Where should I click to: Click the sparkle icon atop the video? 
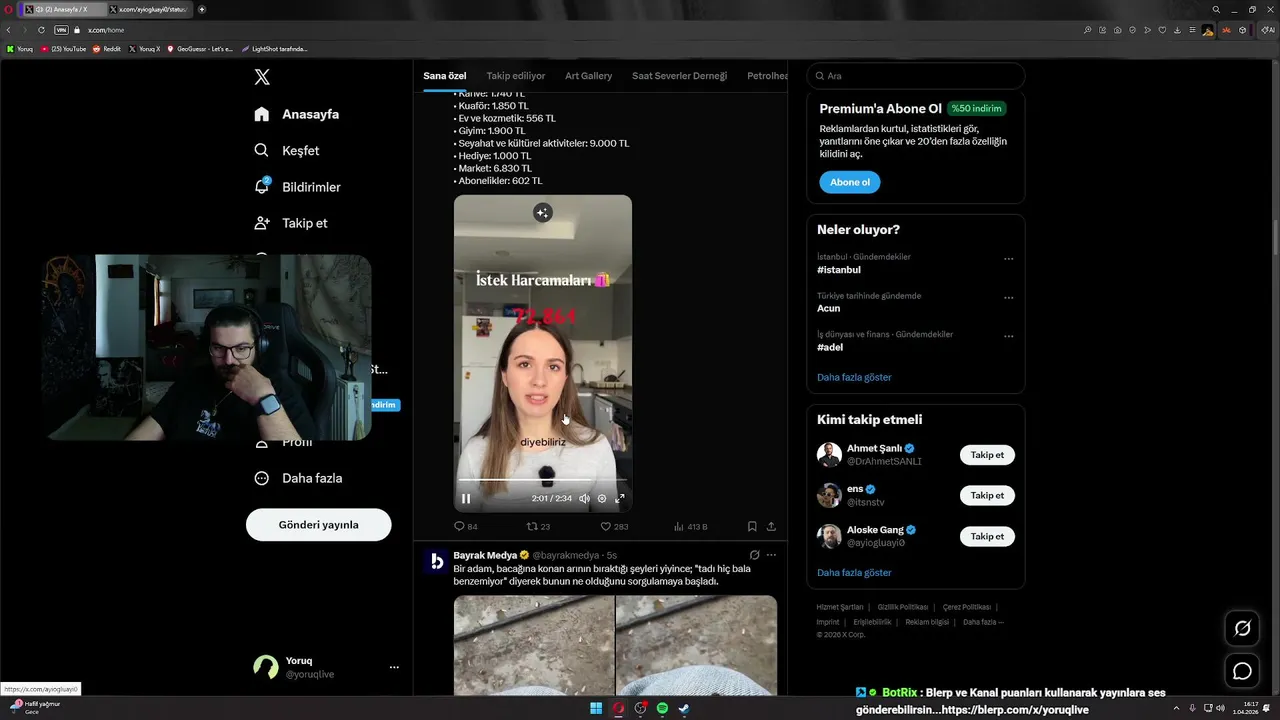[542, 213]
